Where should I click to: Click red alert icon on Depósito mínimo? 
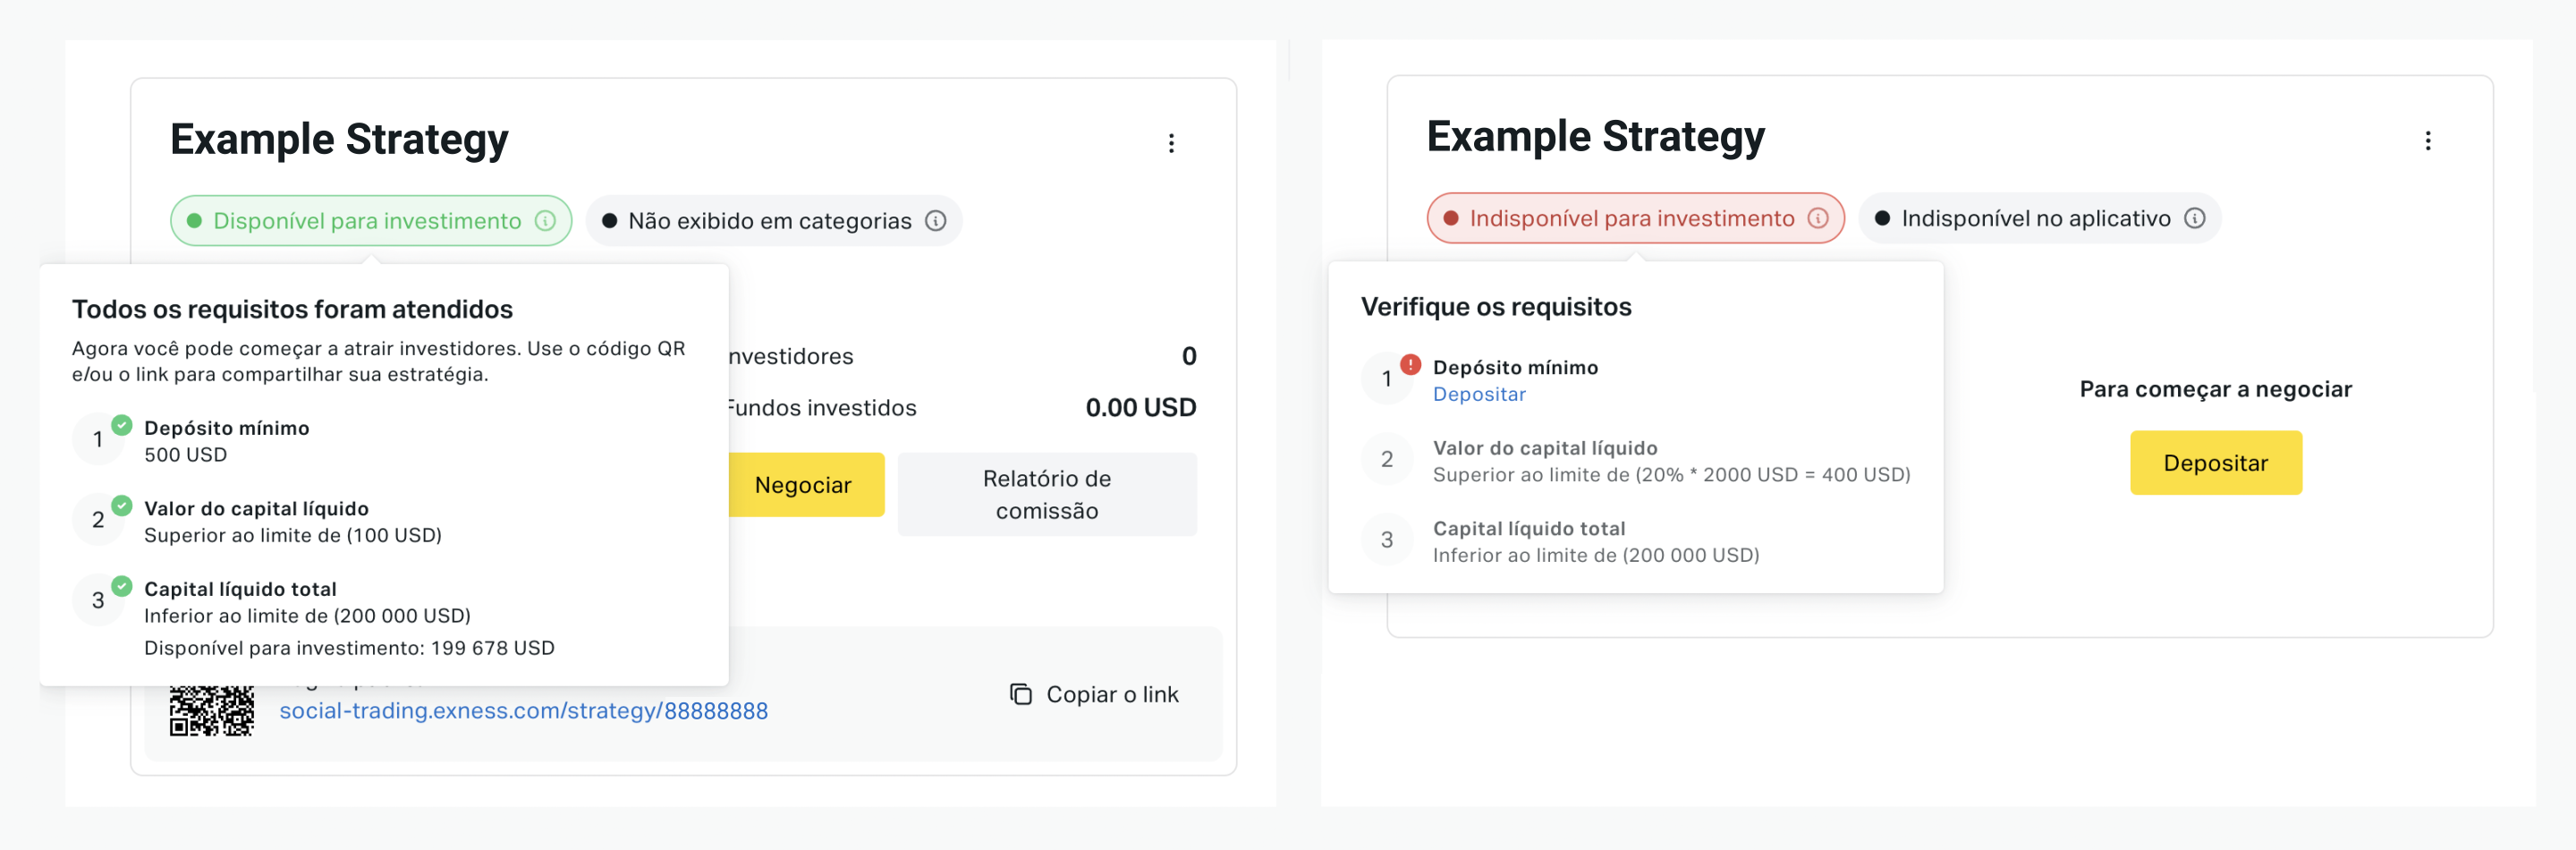coord(1410,365)
